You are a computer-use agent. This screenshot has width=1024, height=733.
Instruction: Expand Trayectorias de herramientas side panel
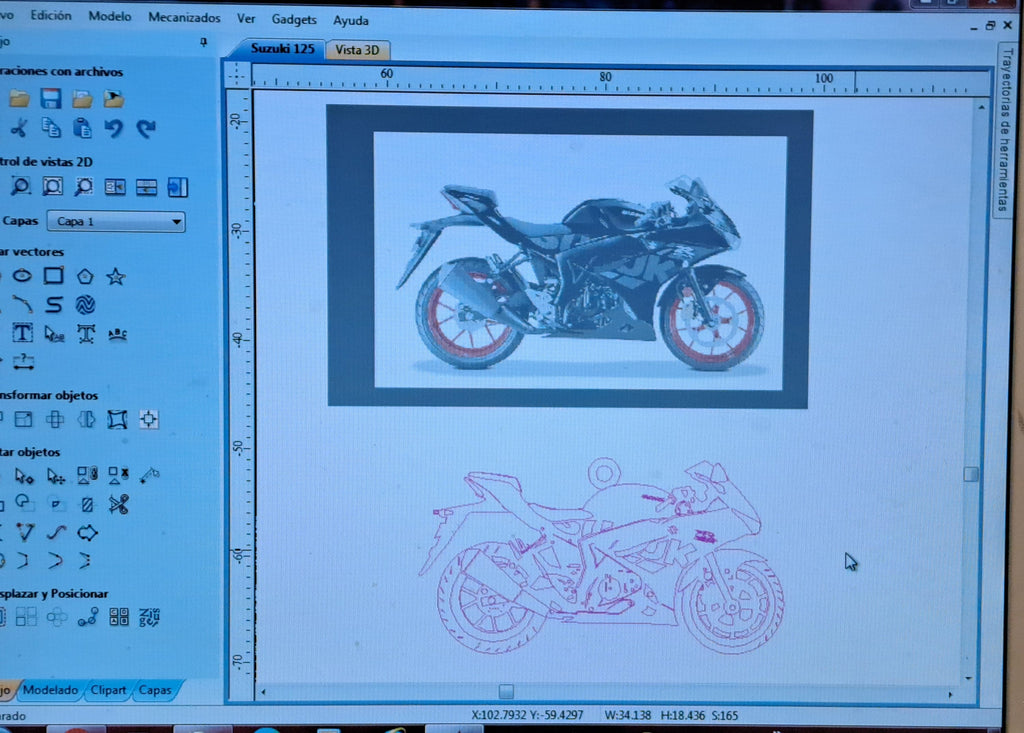point(1006,129)
